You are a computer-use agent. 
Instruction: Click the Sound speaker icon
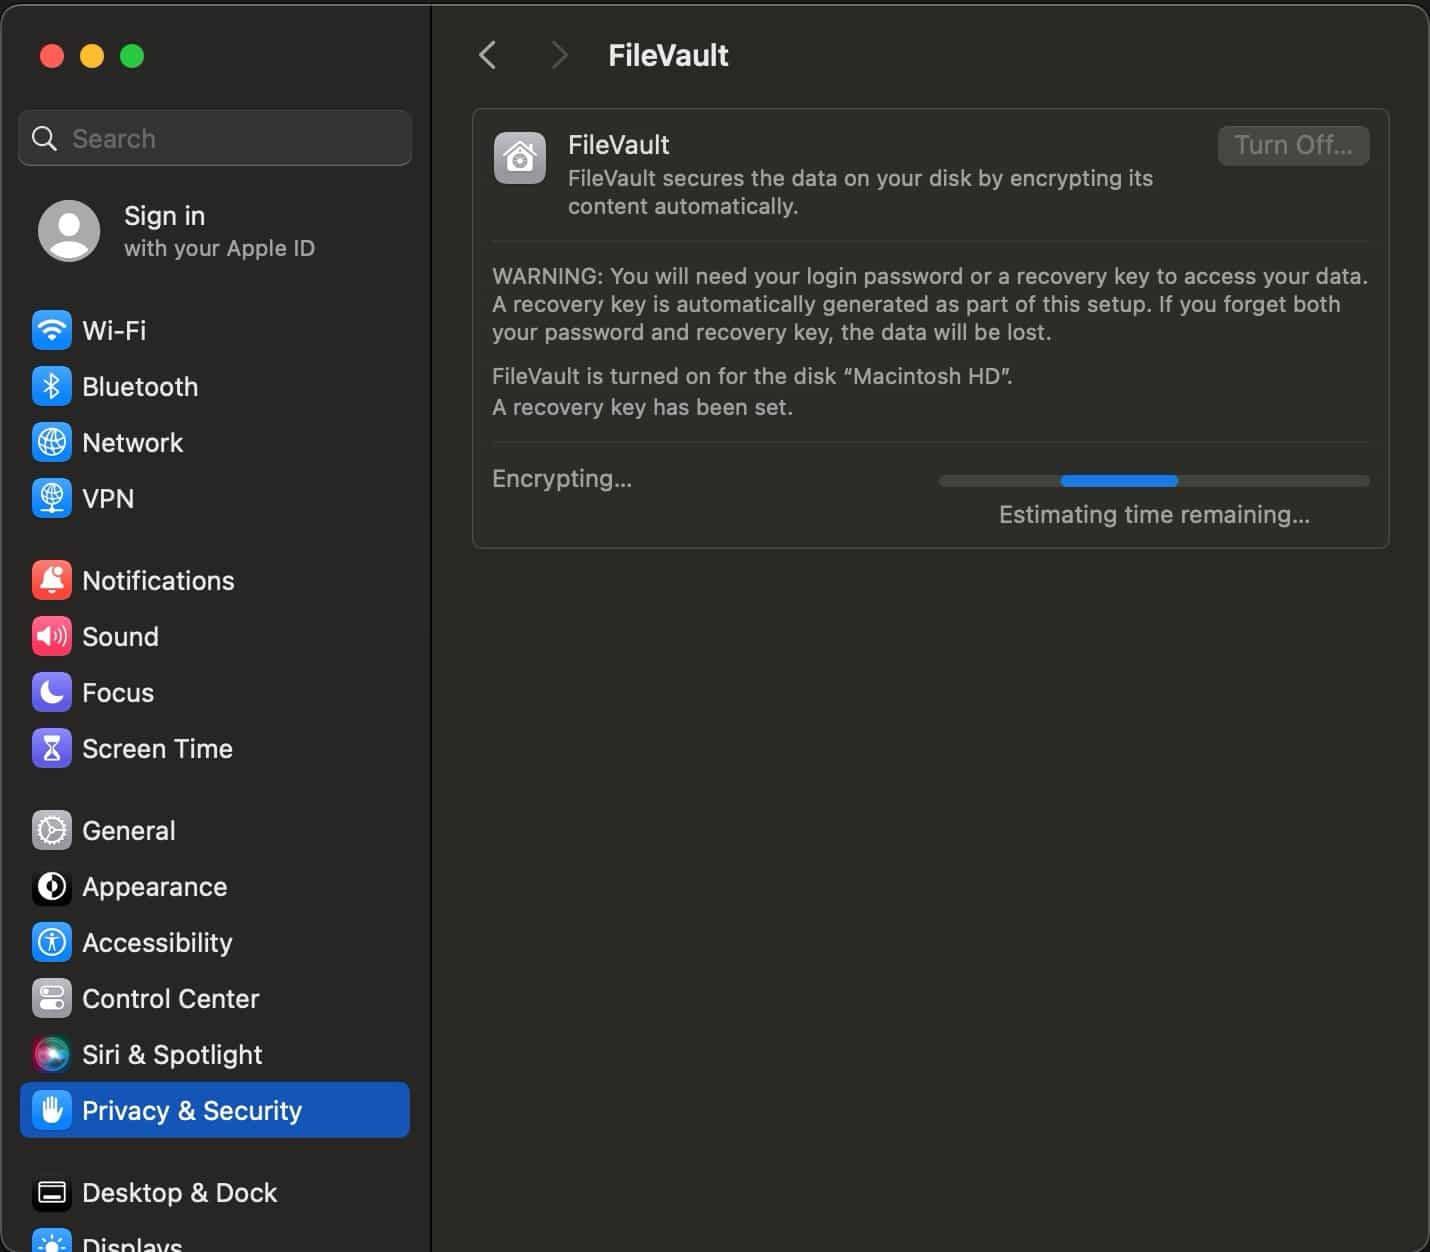[x=52, y=636]
